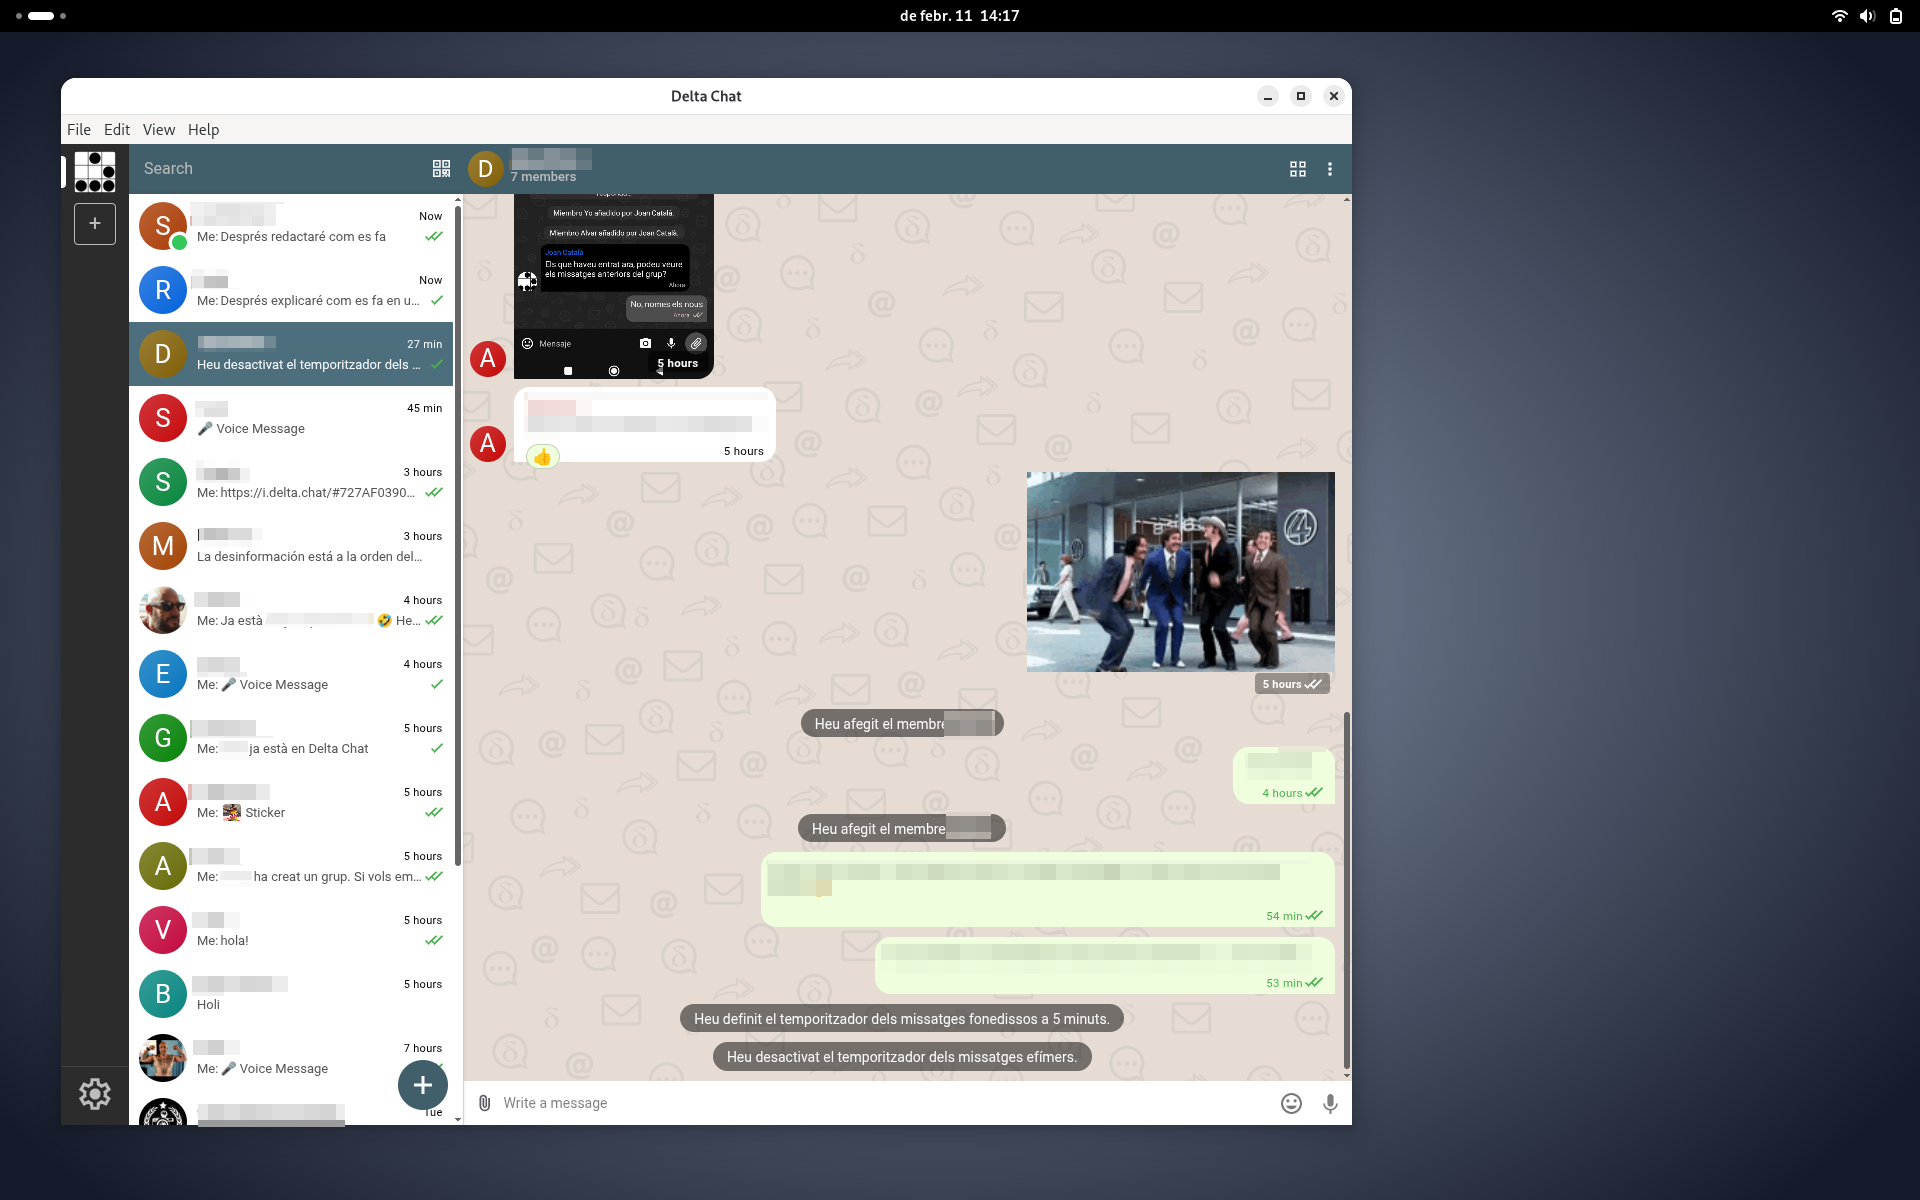
Task: Open the View menu
Action: coord(159,129)
